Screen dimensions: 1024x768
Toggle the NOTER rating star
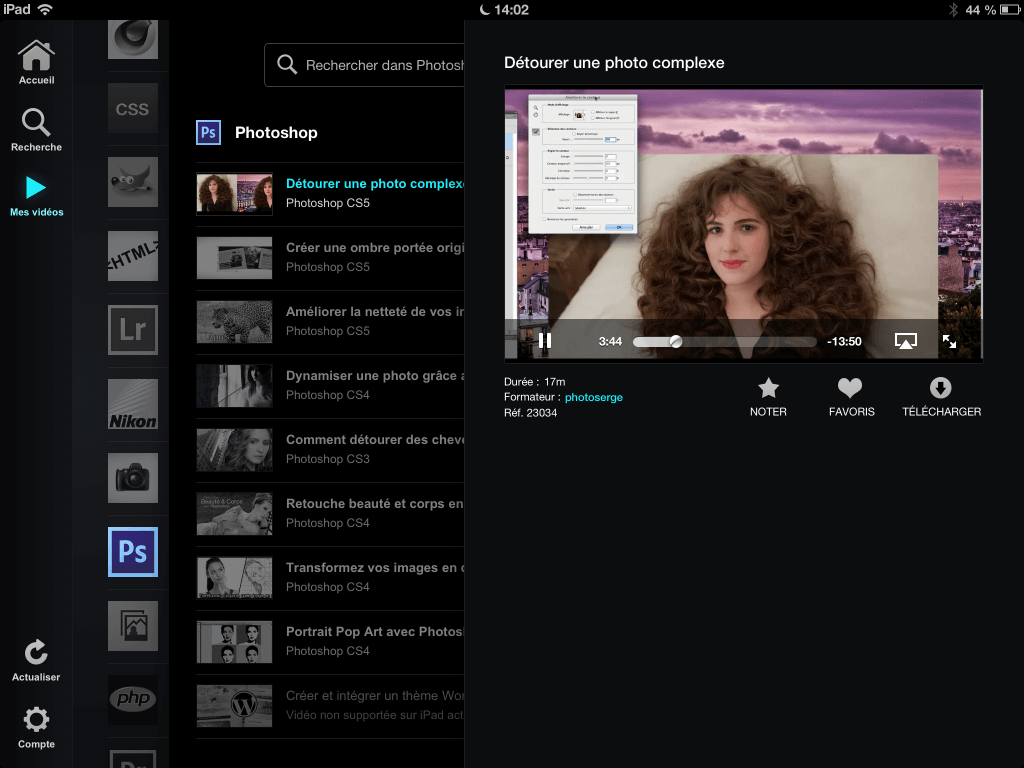(x=768, y=391)
